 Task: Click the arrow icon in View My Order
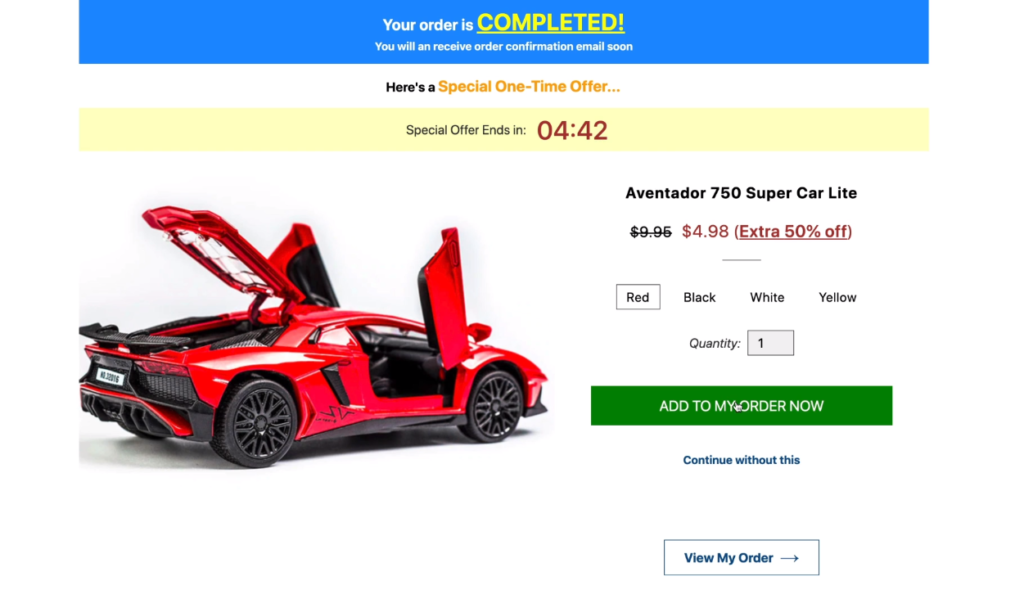click(x=789, y=558)
